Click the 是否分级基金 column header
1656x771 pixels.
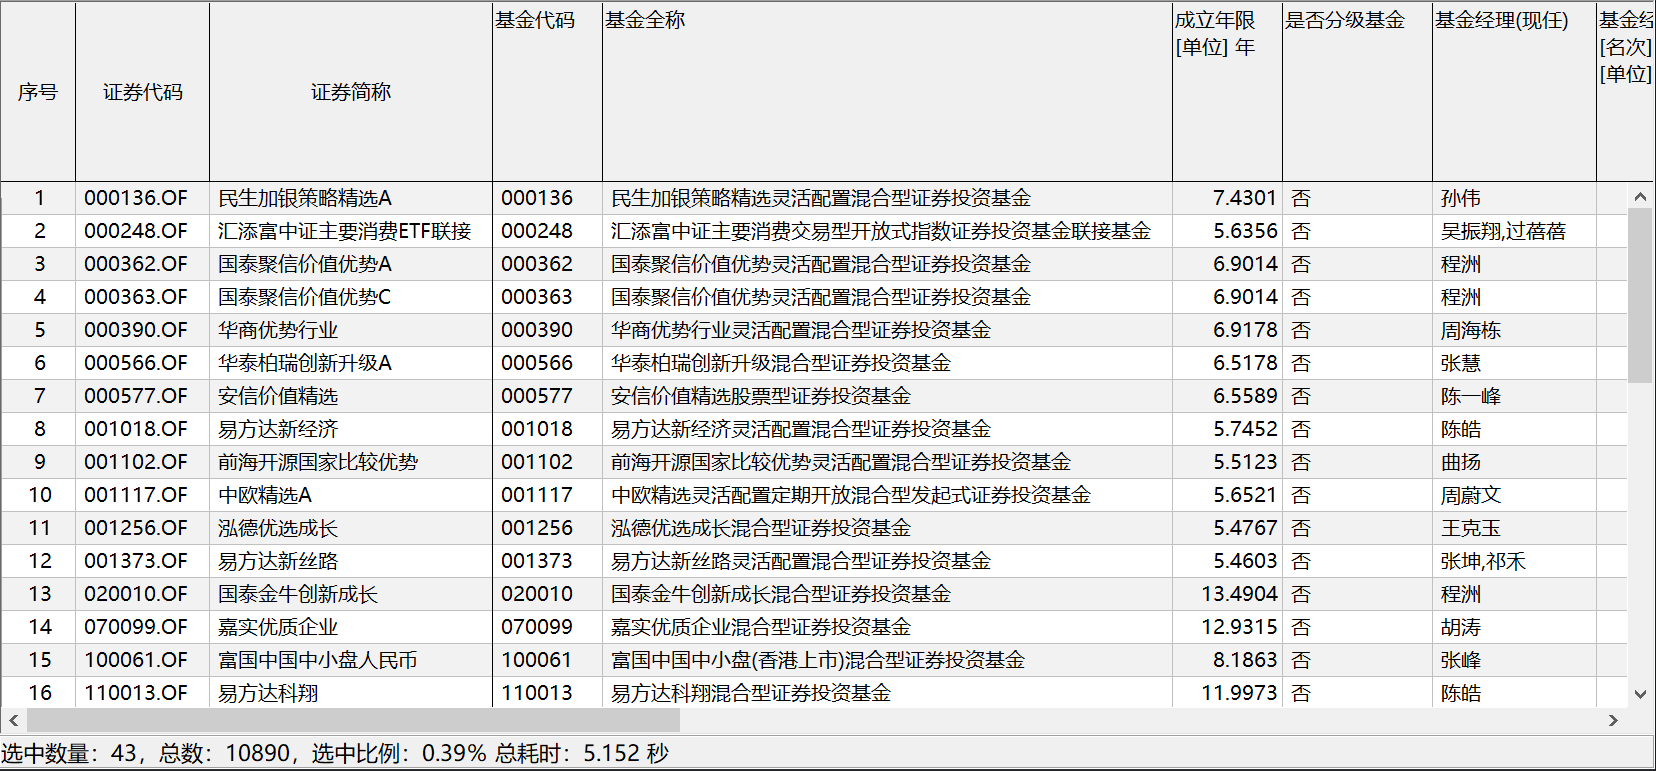[1357, 92]
